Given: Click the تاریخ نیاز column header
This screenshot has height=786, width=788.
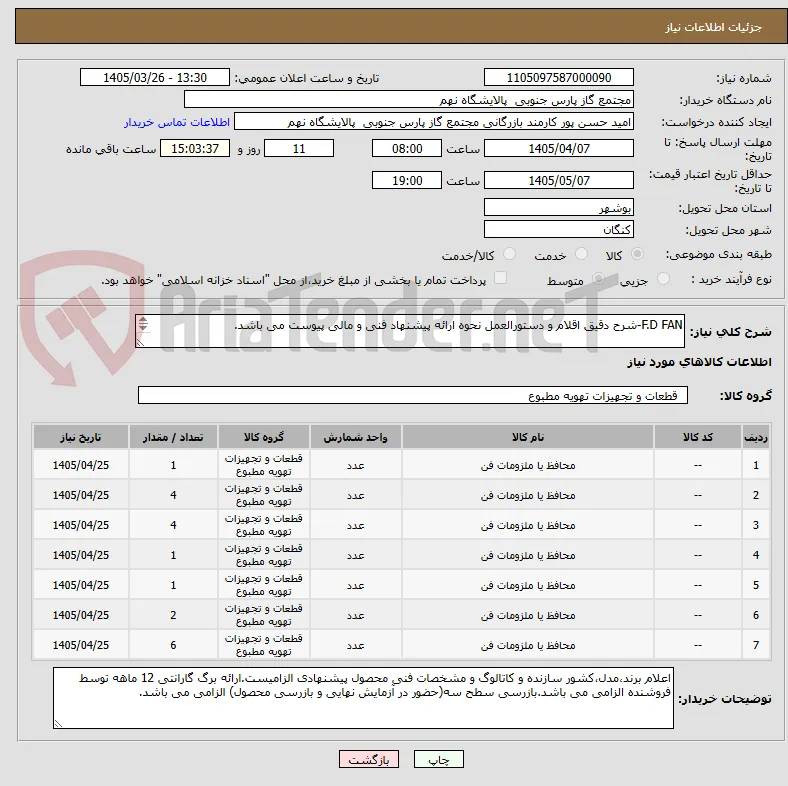Looking at the screenshot, I should tap(81, 437).
